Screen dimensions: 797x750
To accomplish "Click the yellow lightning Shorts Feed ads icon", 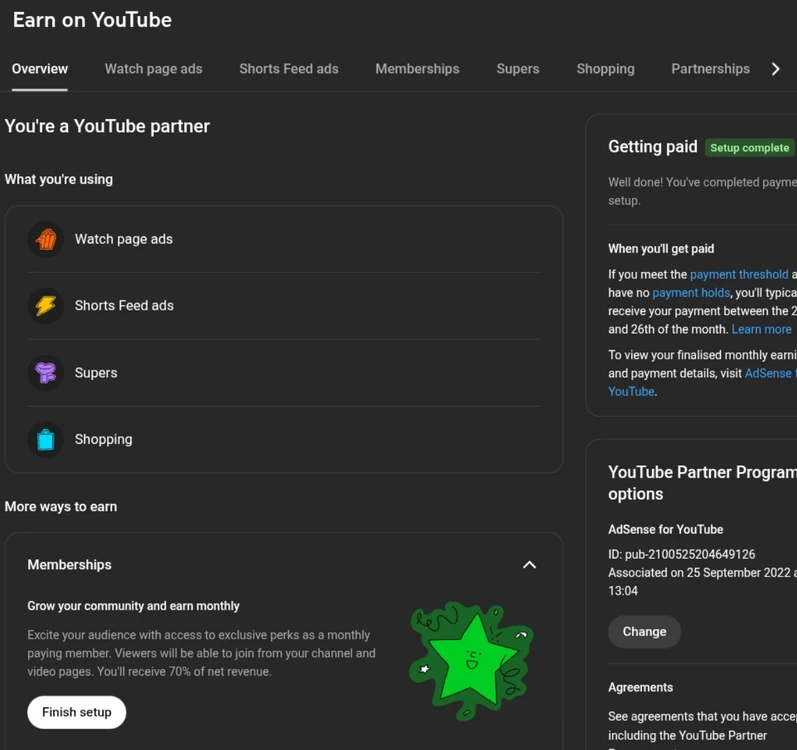I will (x=46, y=305).
